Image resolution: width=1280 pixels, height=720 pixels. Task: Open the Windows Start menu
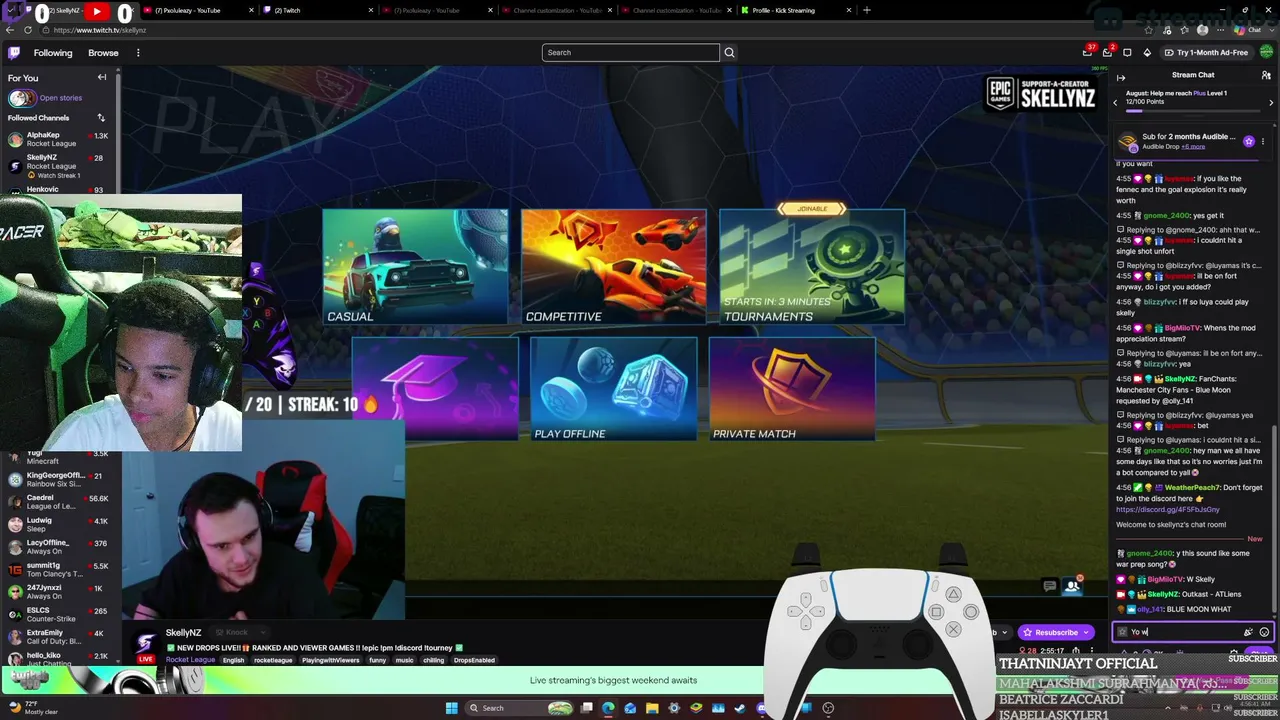pos(451,708)
